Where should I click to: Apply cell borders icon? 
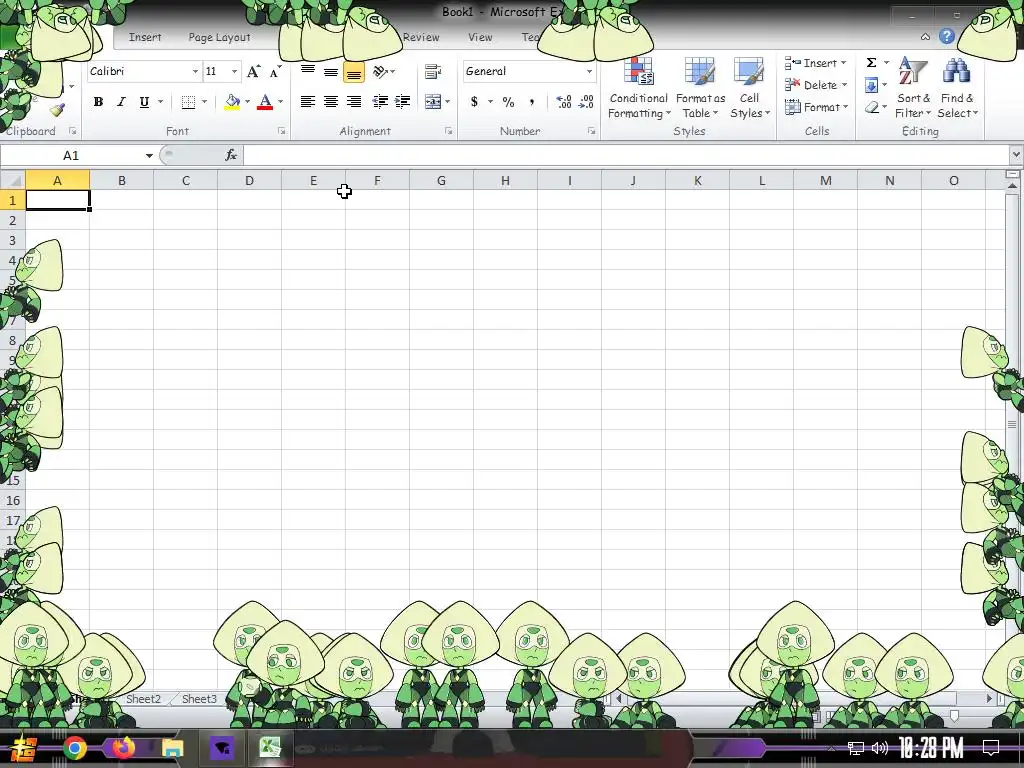188,102
